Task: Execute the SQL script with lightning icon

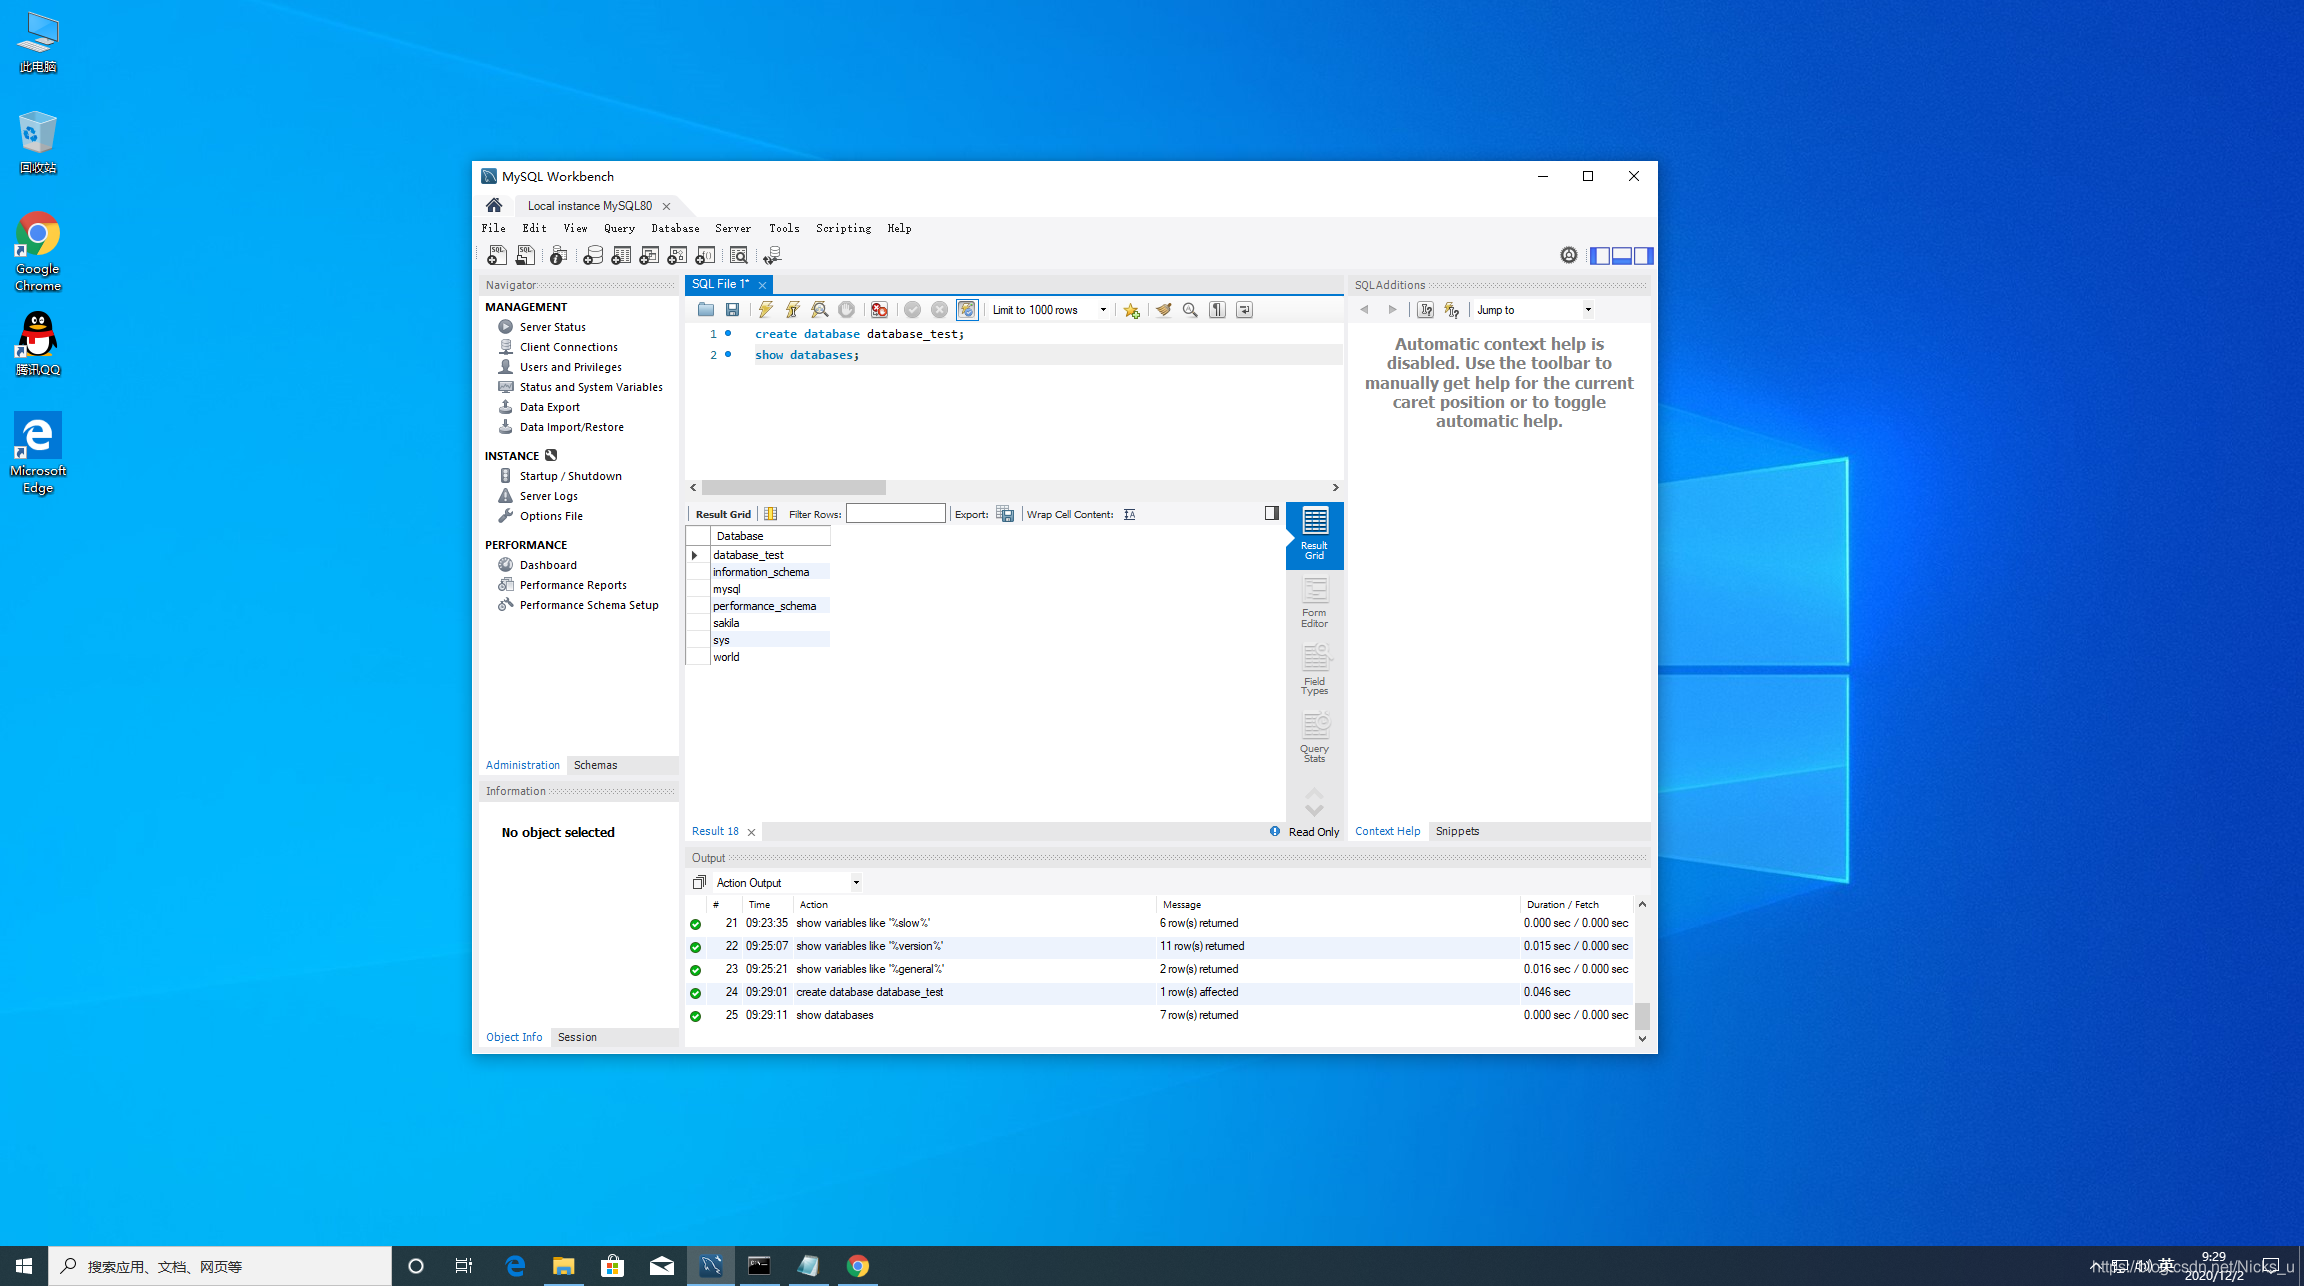Action: [x=765, y=310]
